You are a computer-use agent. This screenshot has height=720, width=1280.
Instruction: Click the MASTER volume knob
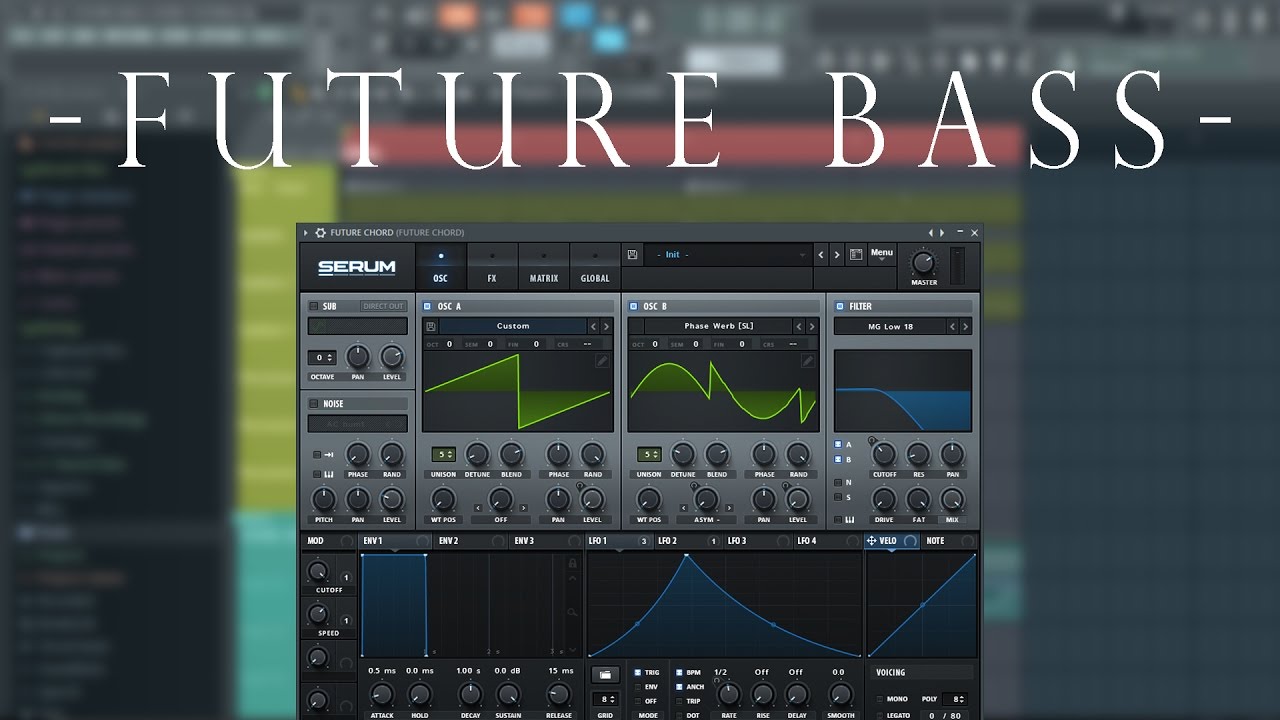click(924, 262)
